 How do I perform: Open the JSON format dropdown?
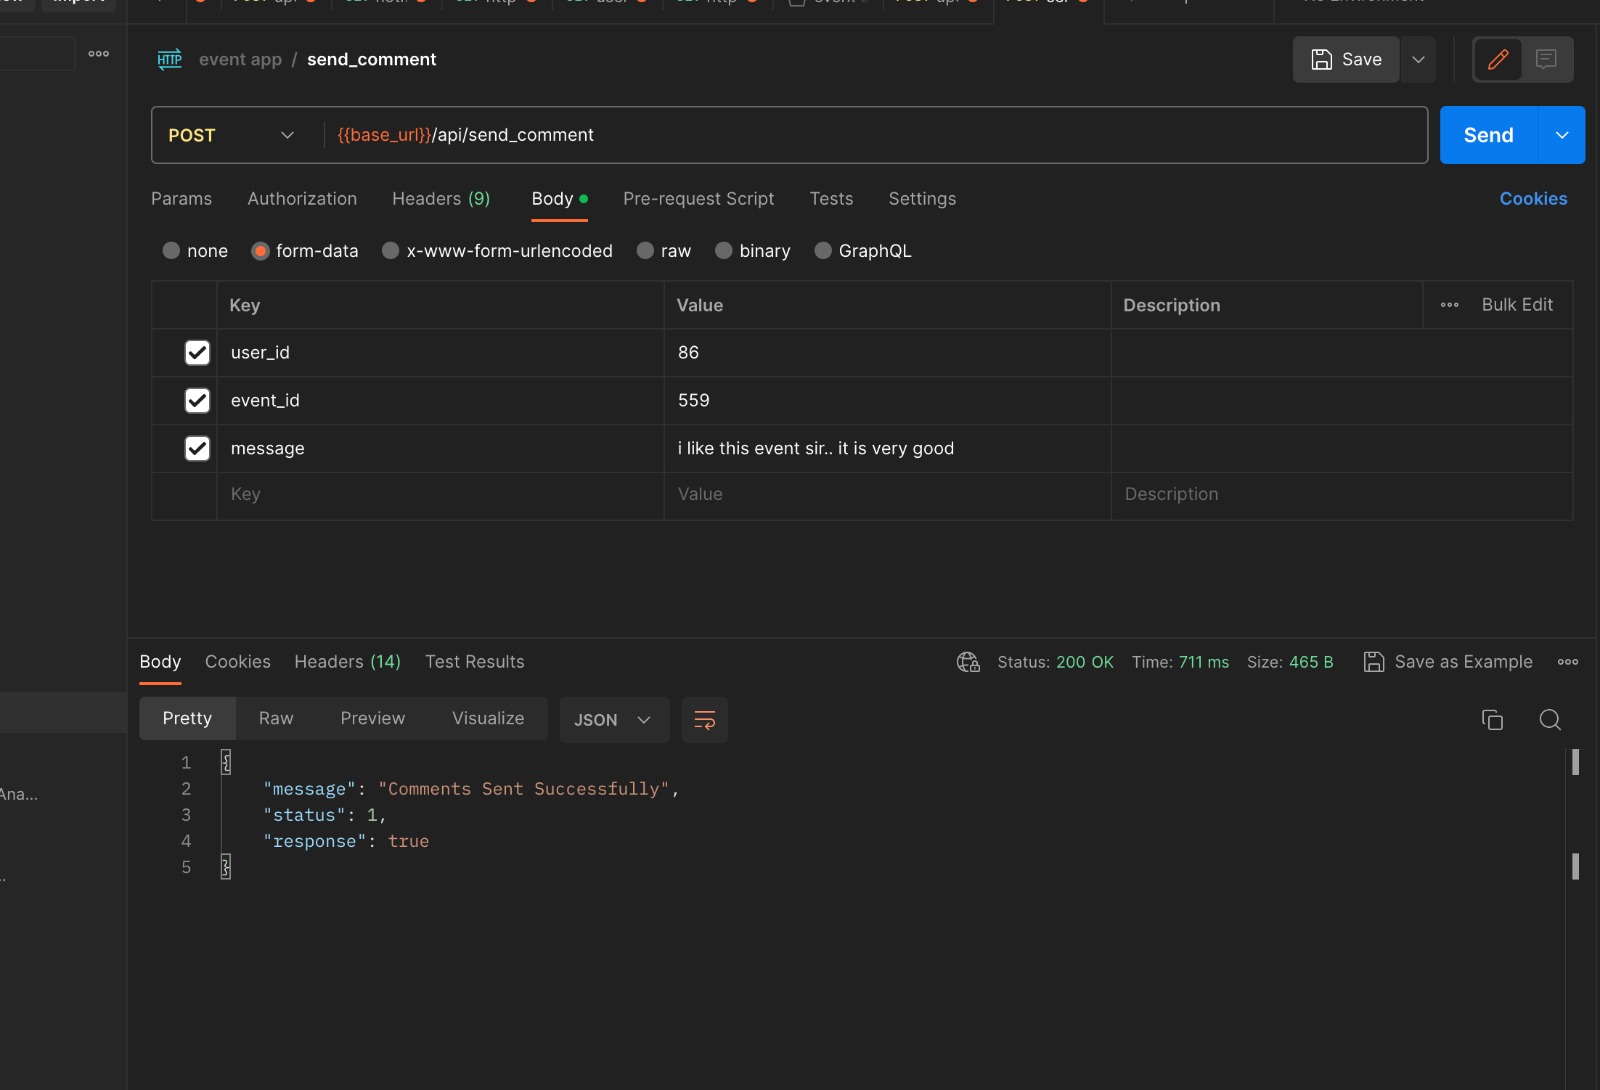click(x=613, y=720)
